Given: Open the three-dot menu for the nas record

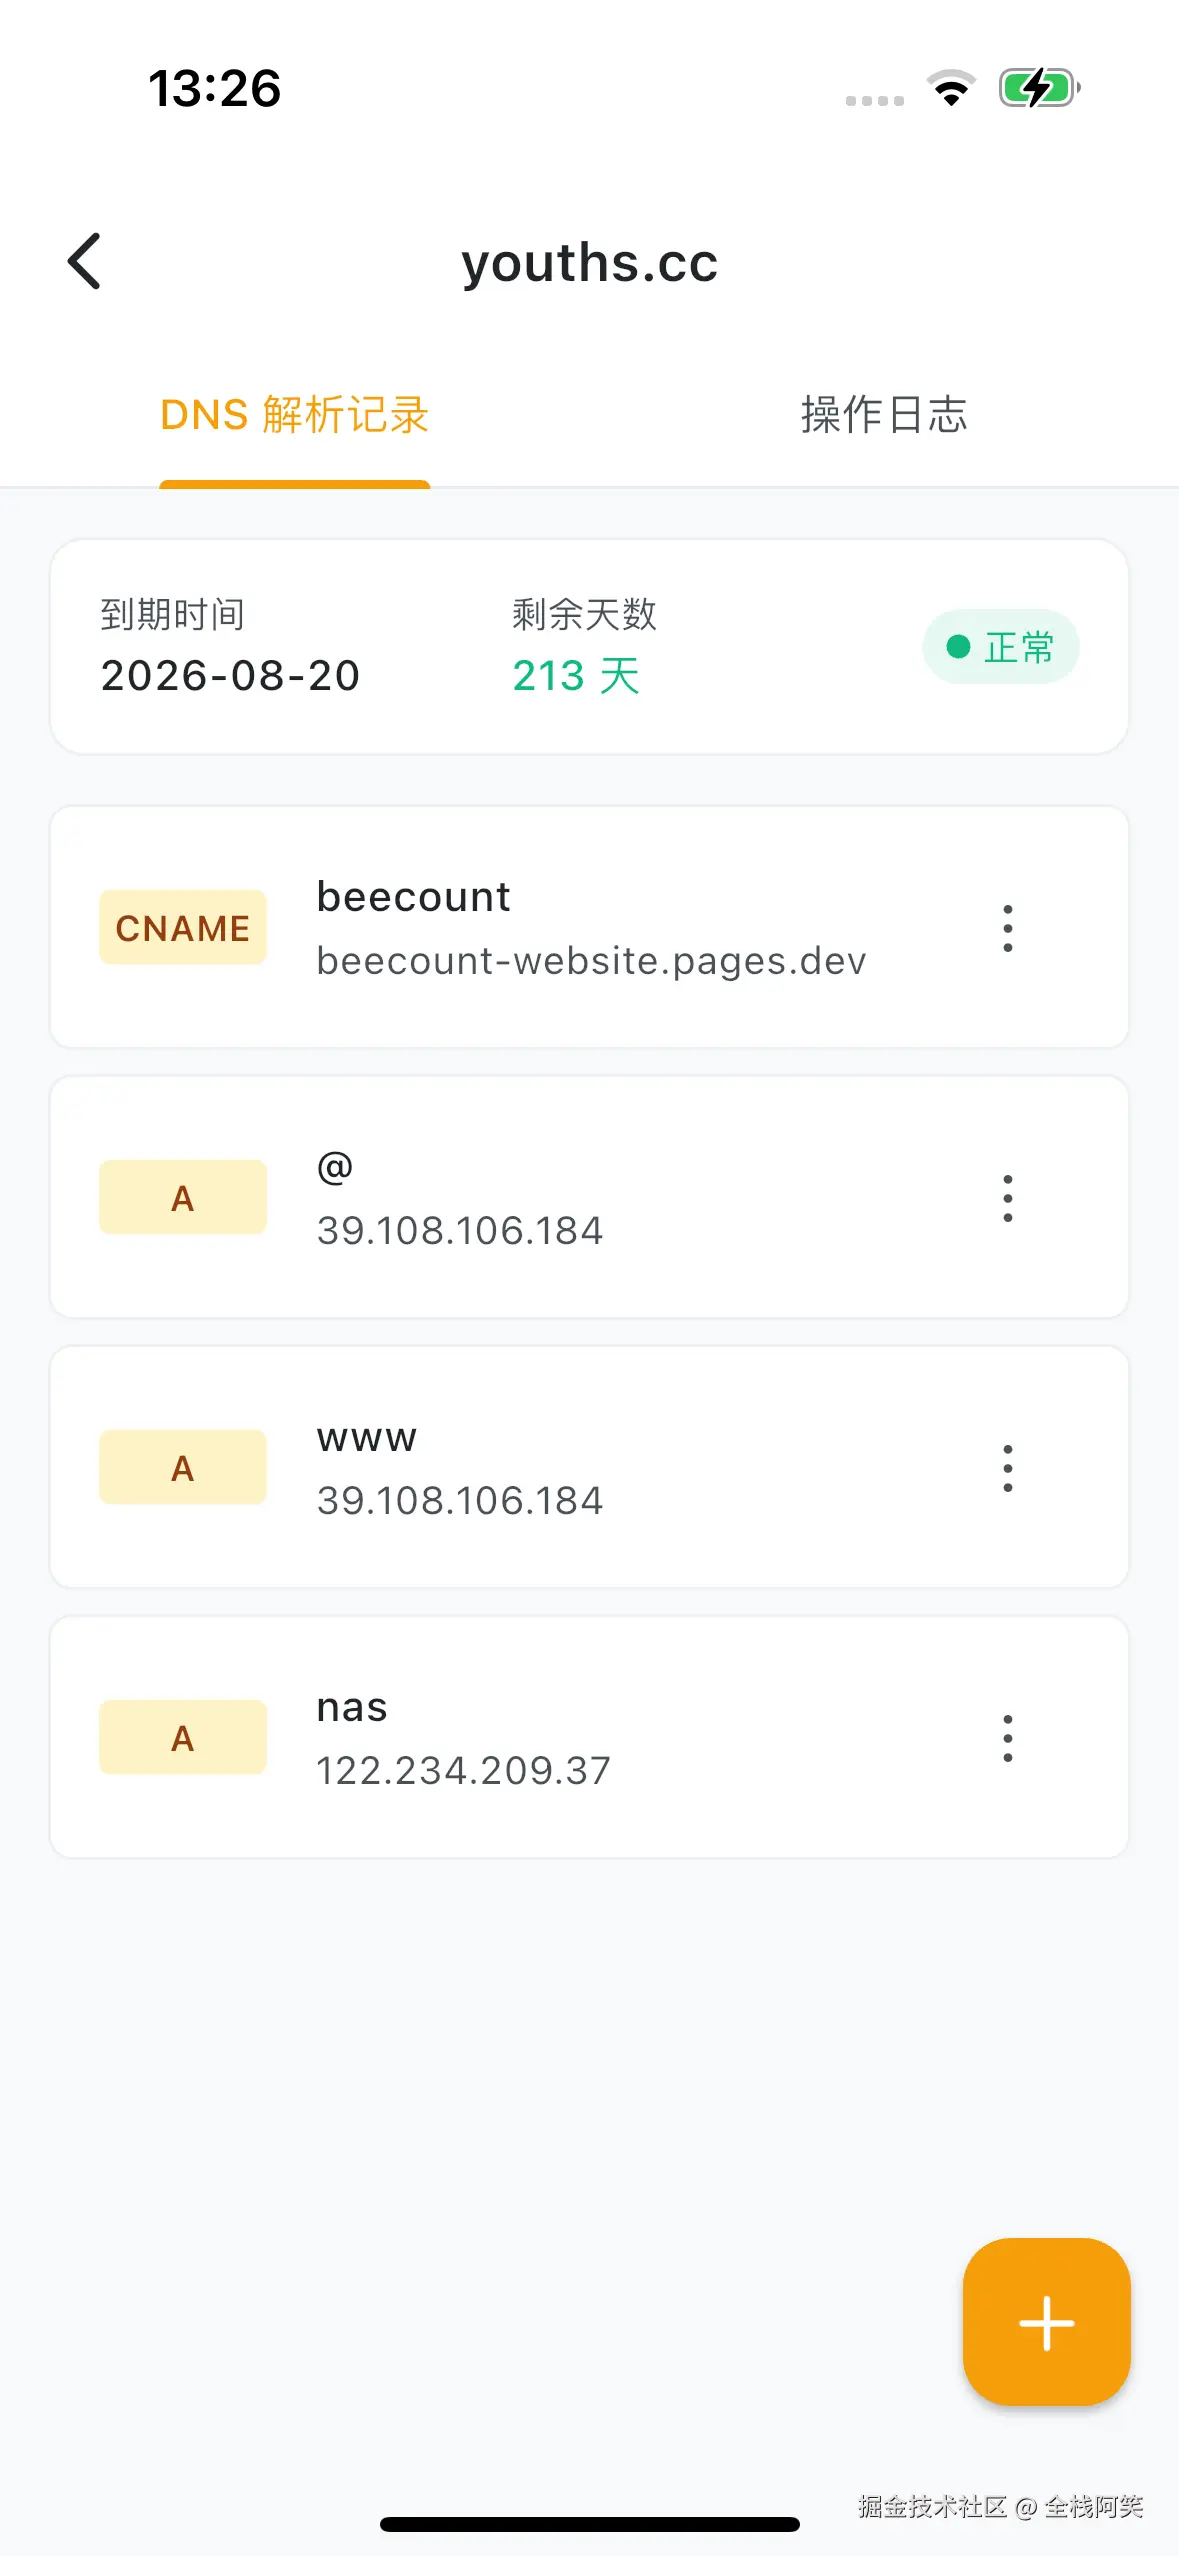Looking at the screenshot, I should (1007, 1738).
